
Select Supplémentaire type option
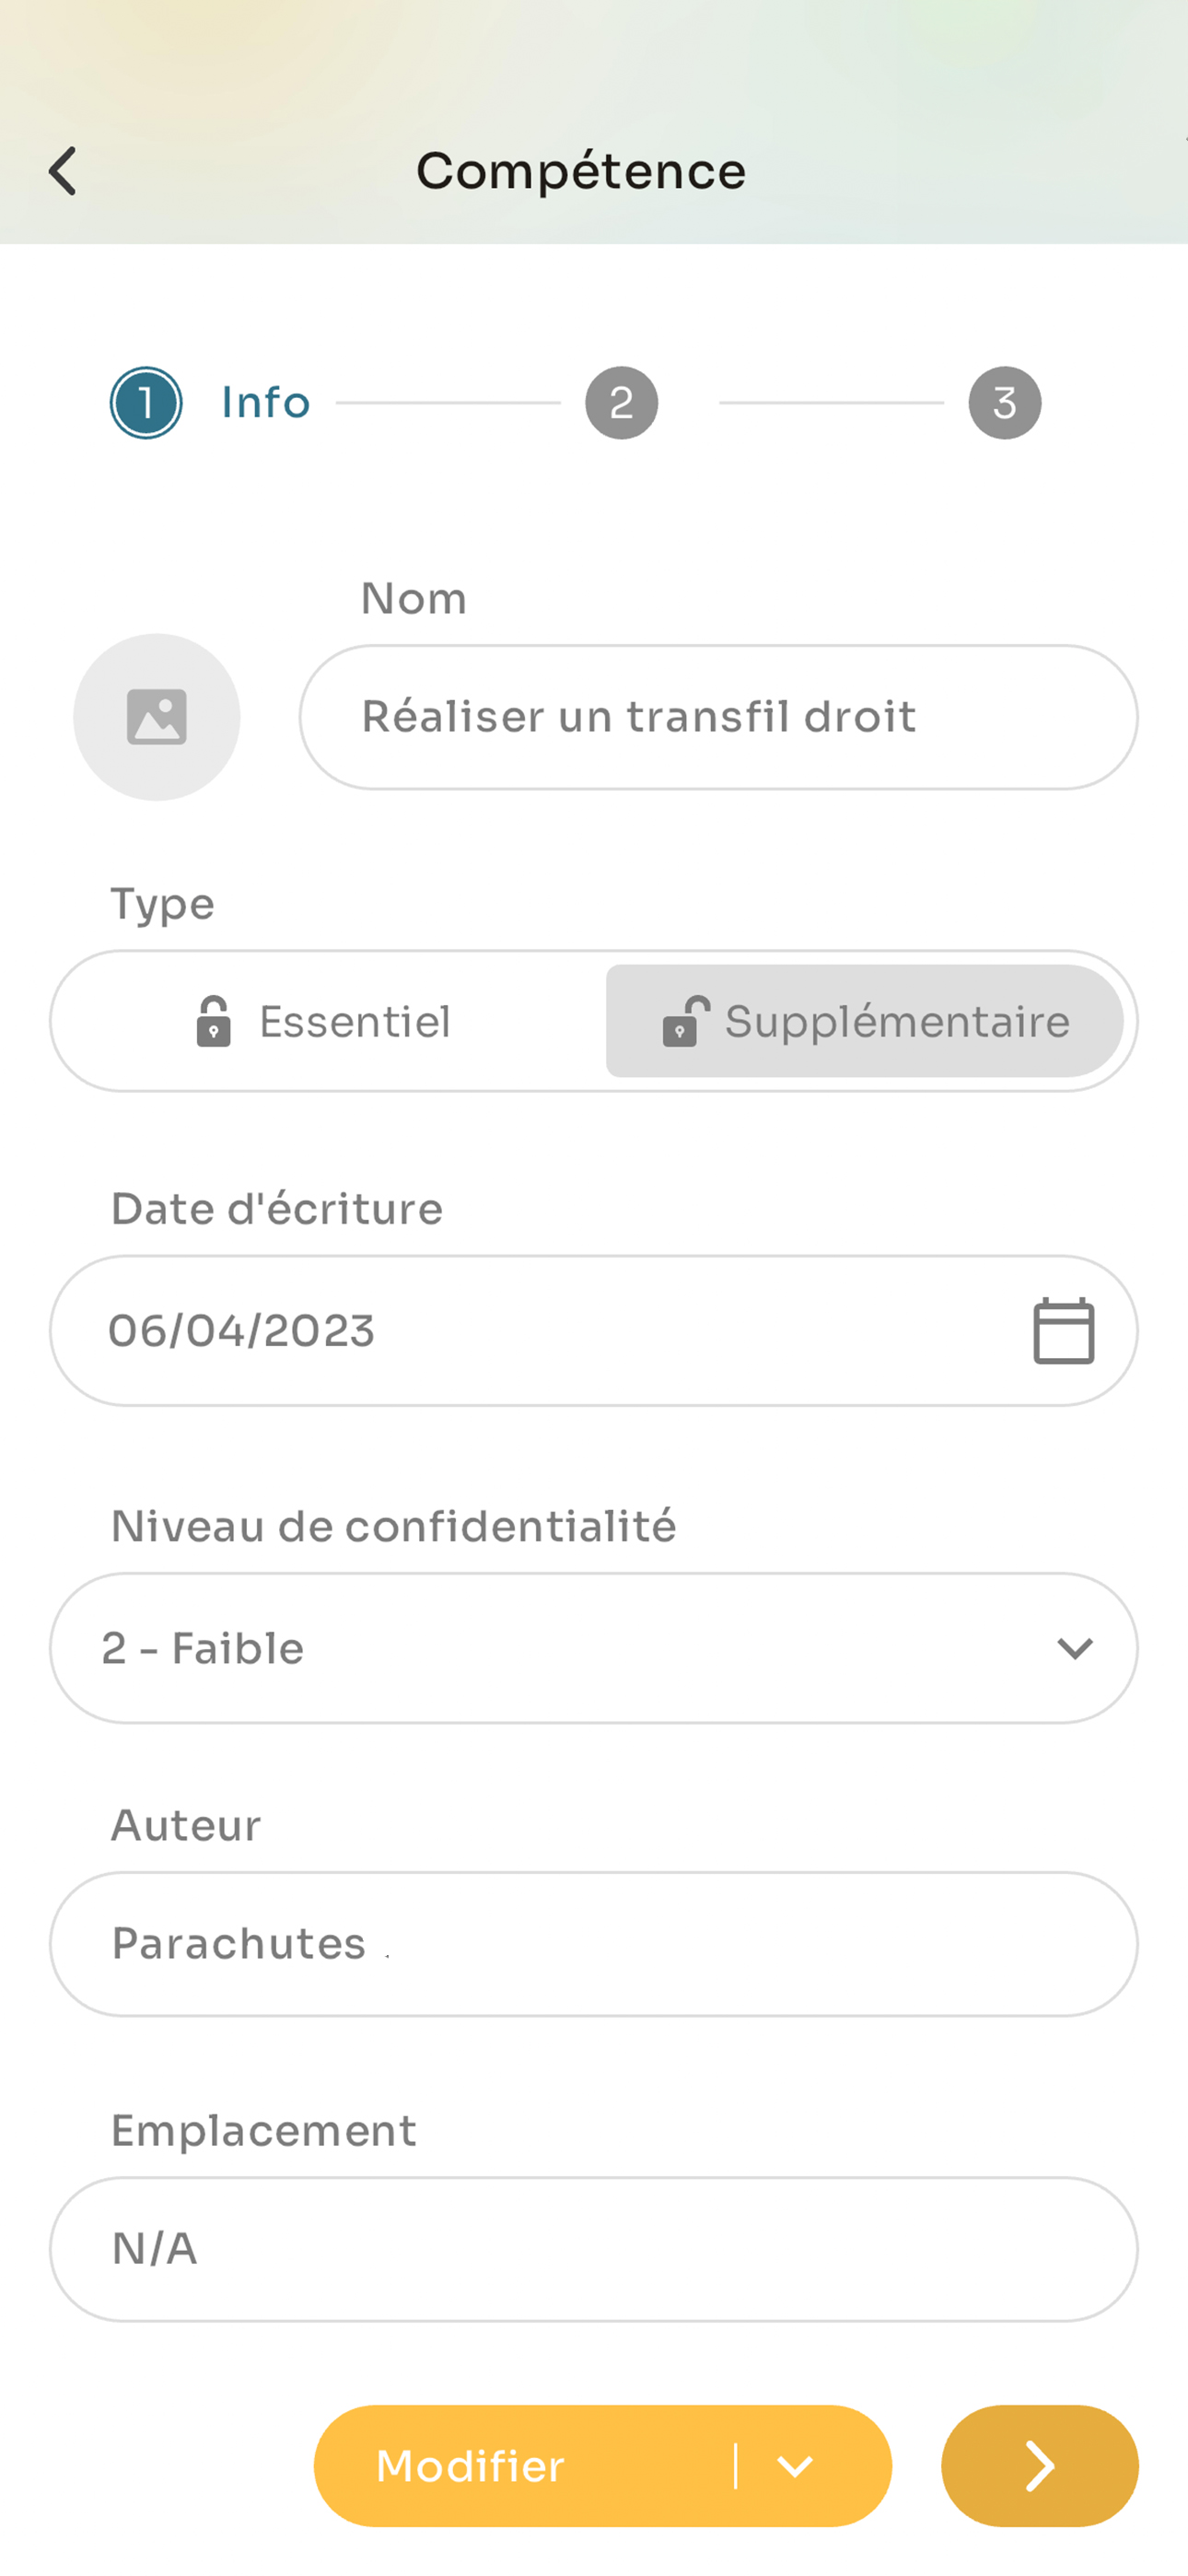865,1022
